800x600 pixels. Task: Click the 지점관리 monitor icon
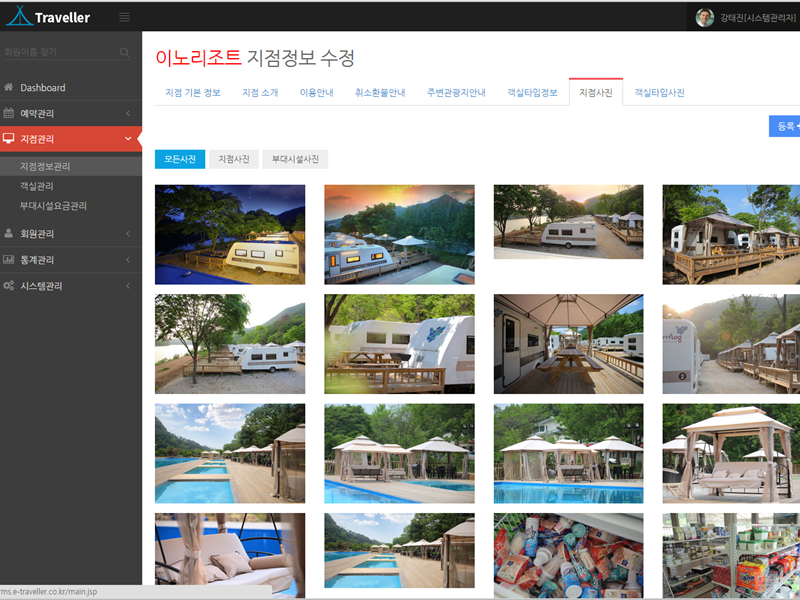click(x=9, y=139)
